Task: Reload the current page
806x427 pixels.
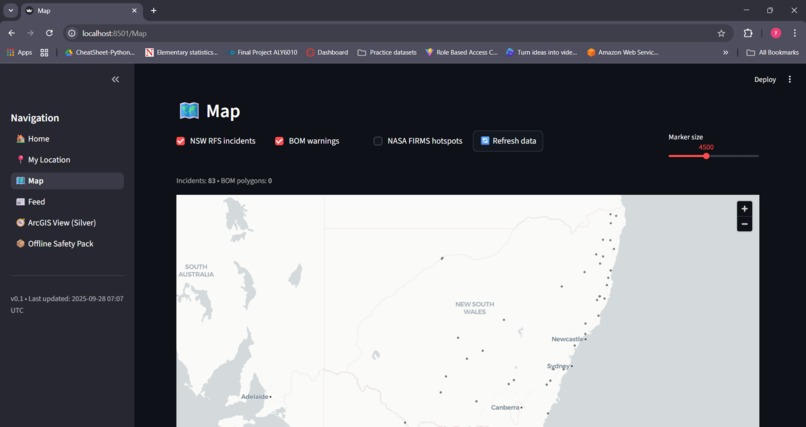Action: pos(49,33)
